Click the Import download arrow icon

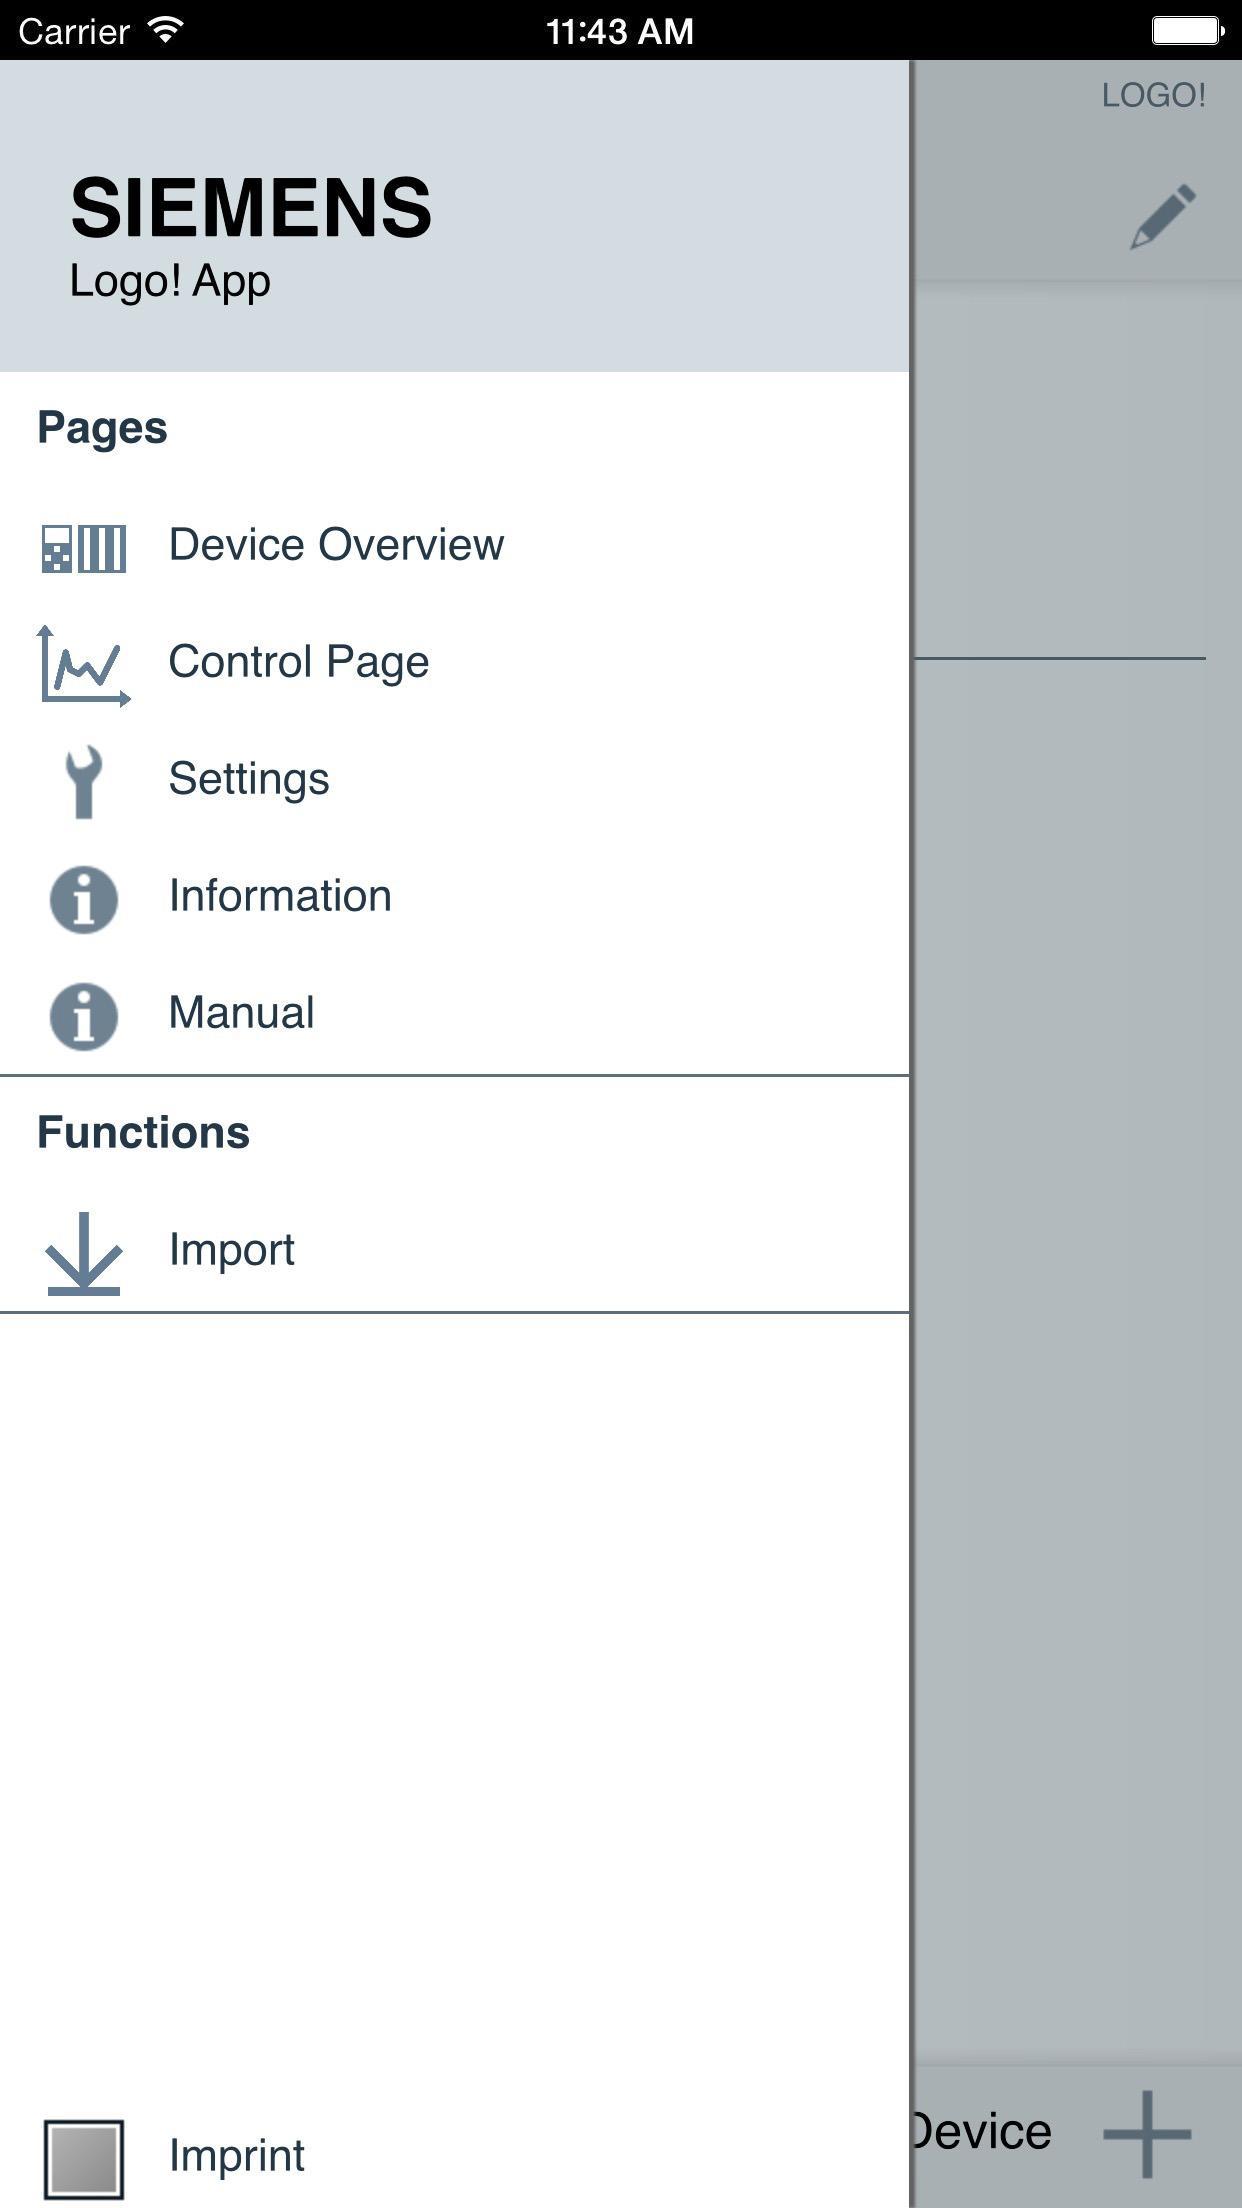pos(84,1252)
